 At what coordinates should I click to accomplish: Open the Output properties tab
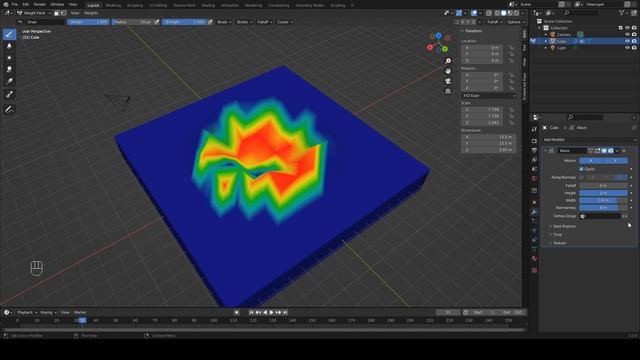coord(534,150)
